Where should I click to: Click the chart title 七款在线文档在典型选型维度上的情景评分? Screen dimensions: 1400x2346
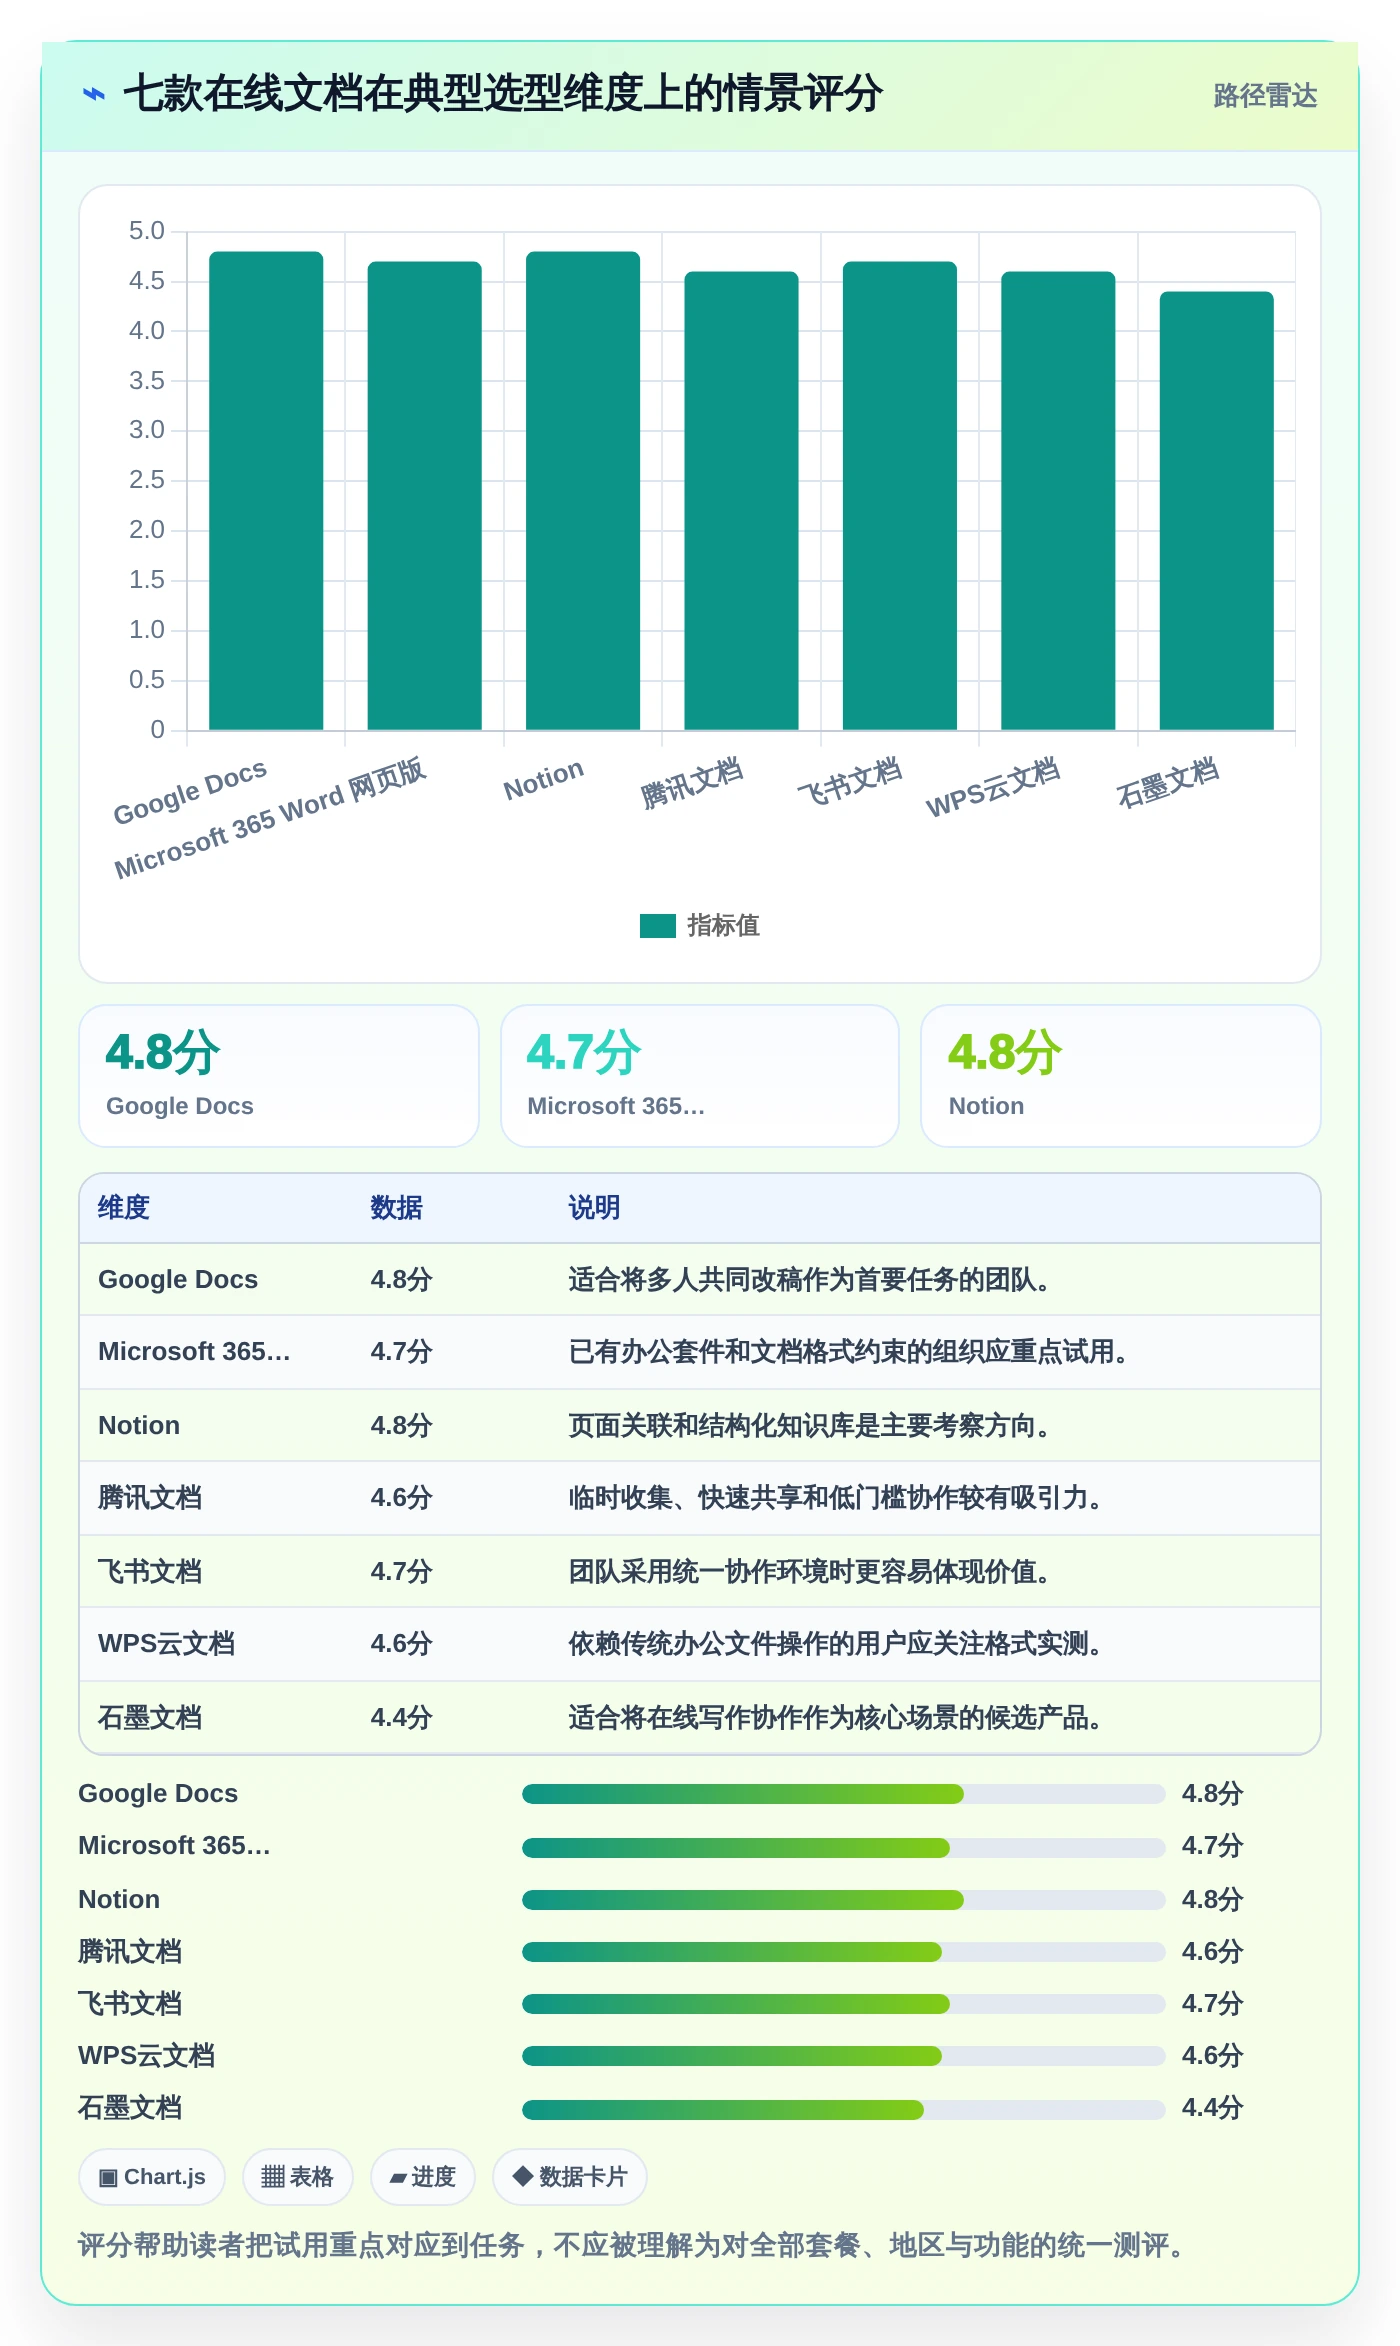pyautogui.click(x=503, y=94)
